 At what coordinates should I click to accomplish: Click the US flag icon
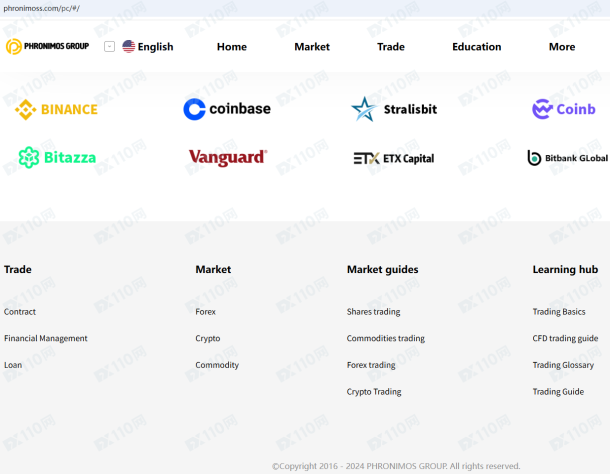128,46
